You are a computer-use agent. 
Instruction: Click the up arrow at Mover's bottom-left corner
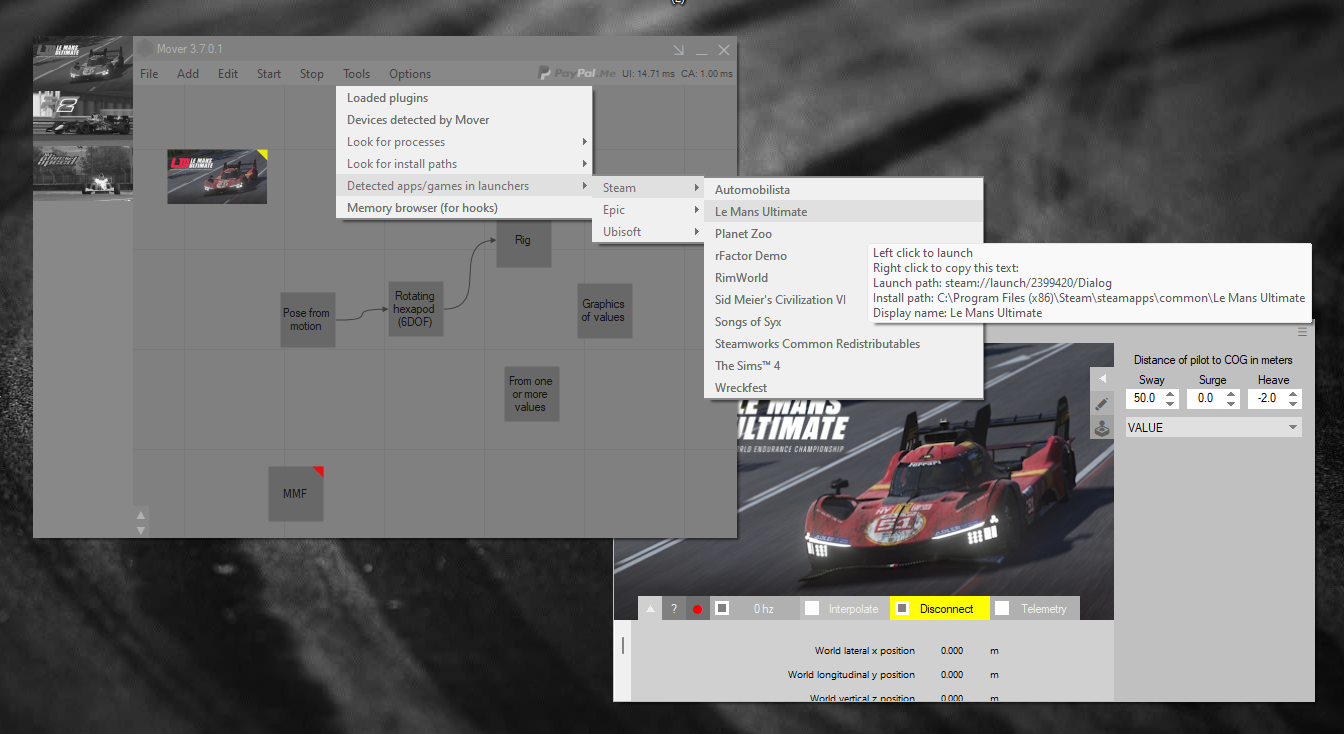(x=141, y=516)
